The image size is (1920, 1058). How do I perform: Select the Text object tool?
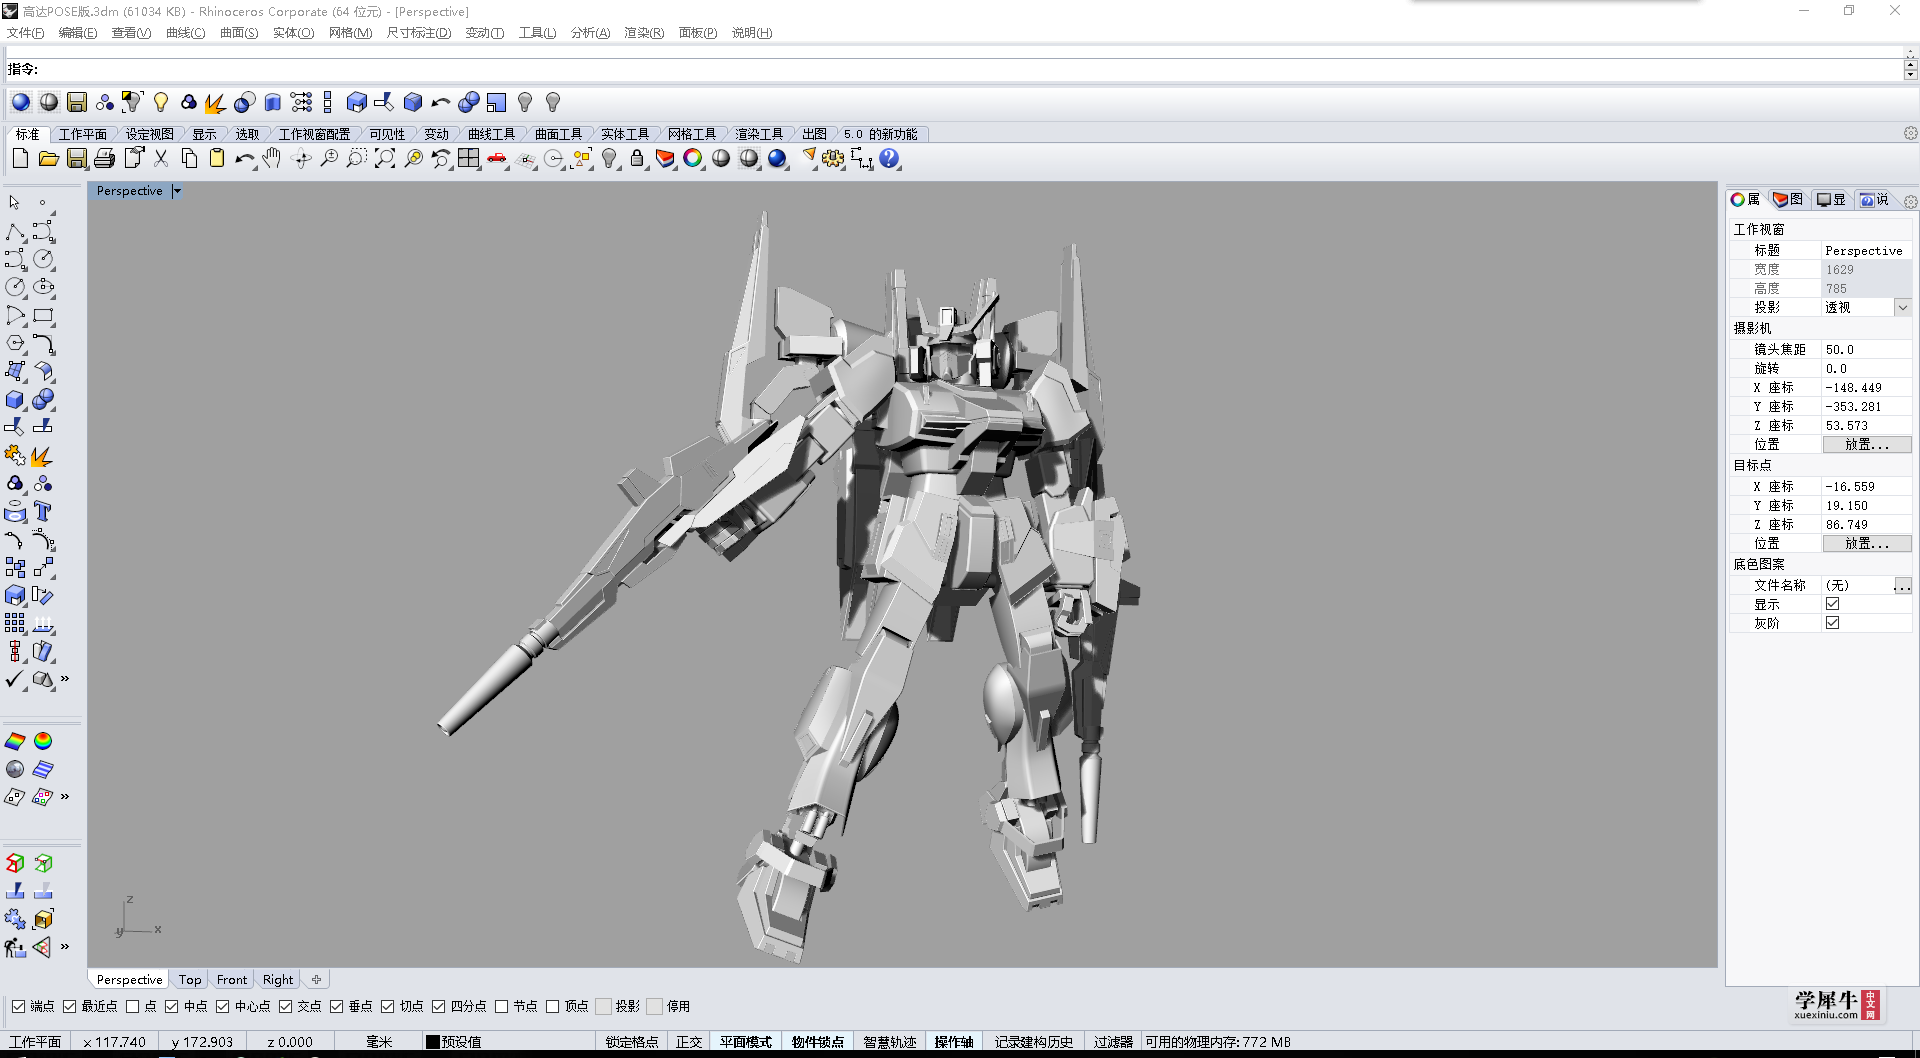[x=42, y=512]
